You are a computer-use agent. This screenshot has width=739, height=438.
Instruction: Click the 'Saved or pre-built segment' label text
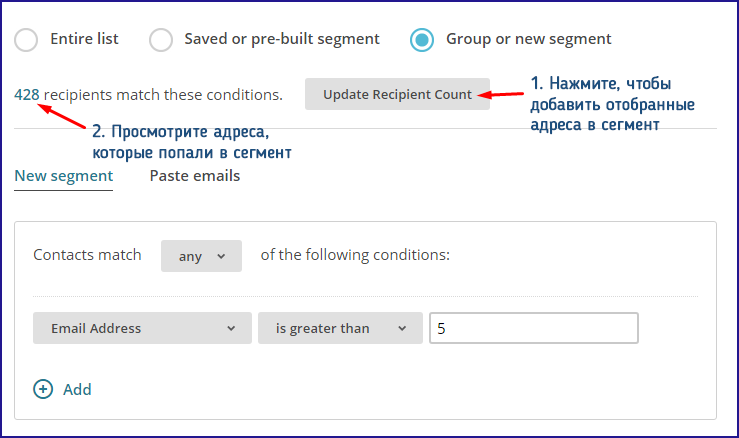(282, 39)
